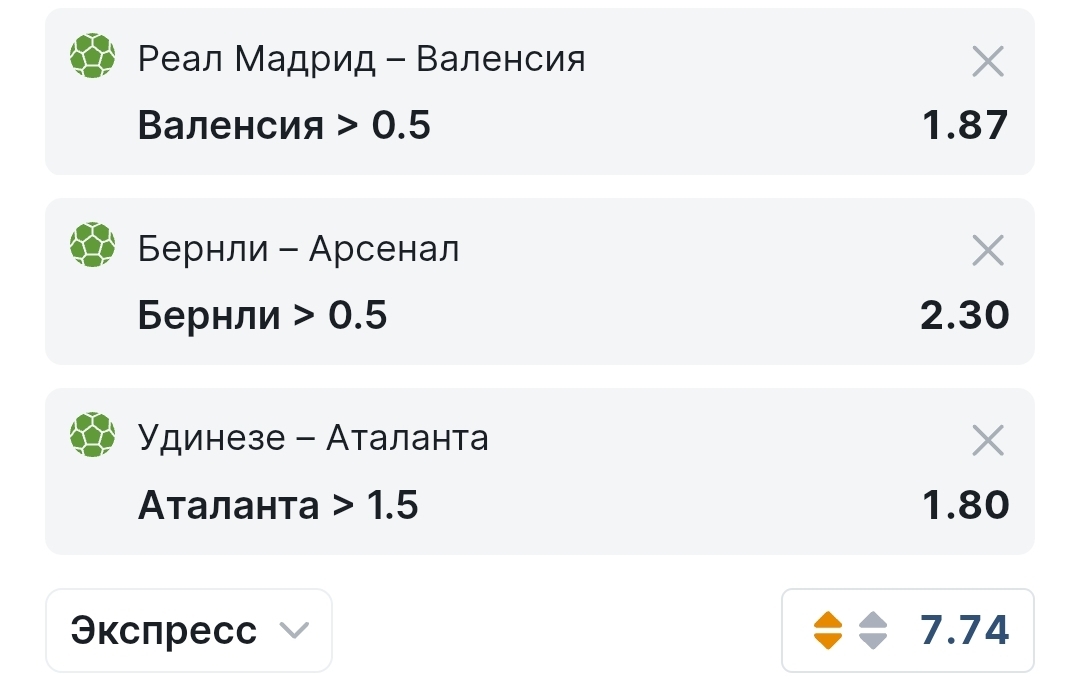Open the Экспресс bet type dropdown
This screenshot has height=697, width=1080.
tap(188, 630)
